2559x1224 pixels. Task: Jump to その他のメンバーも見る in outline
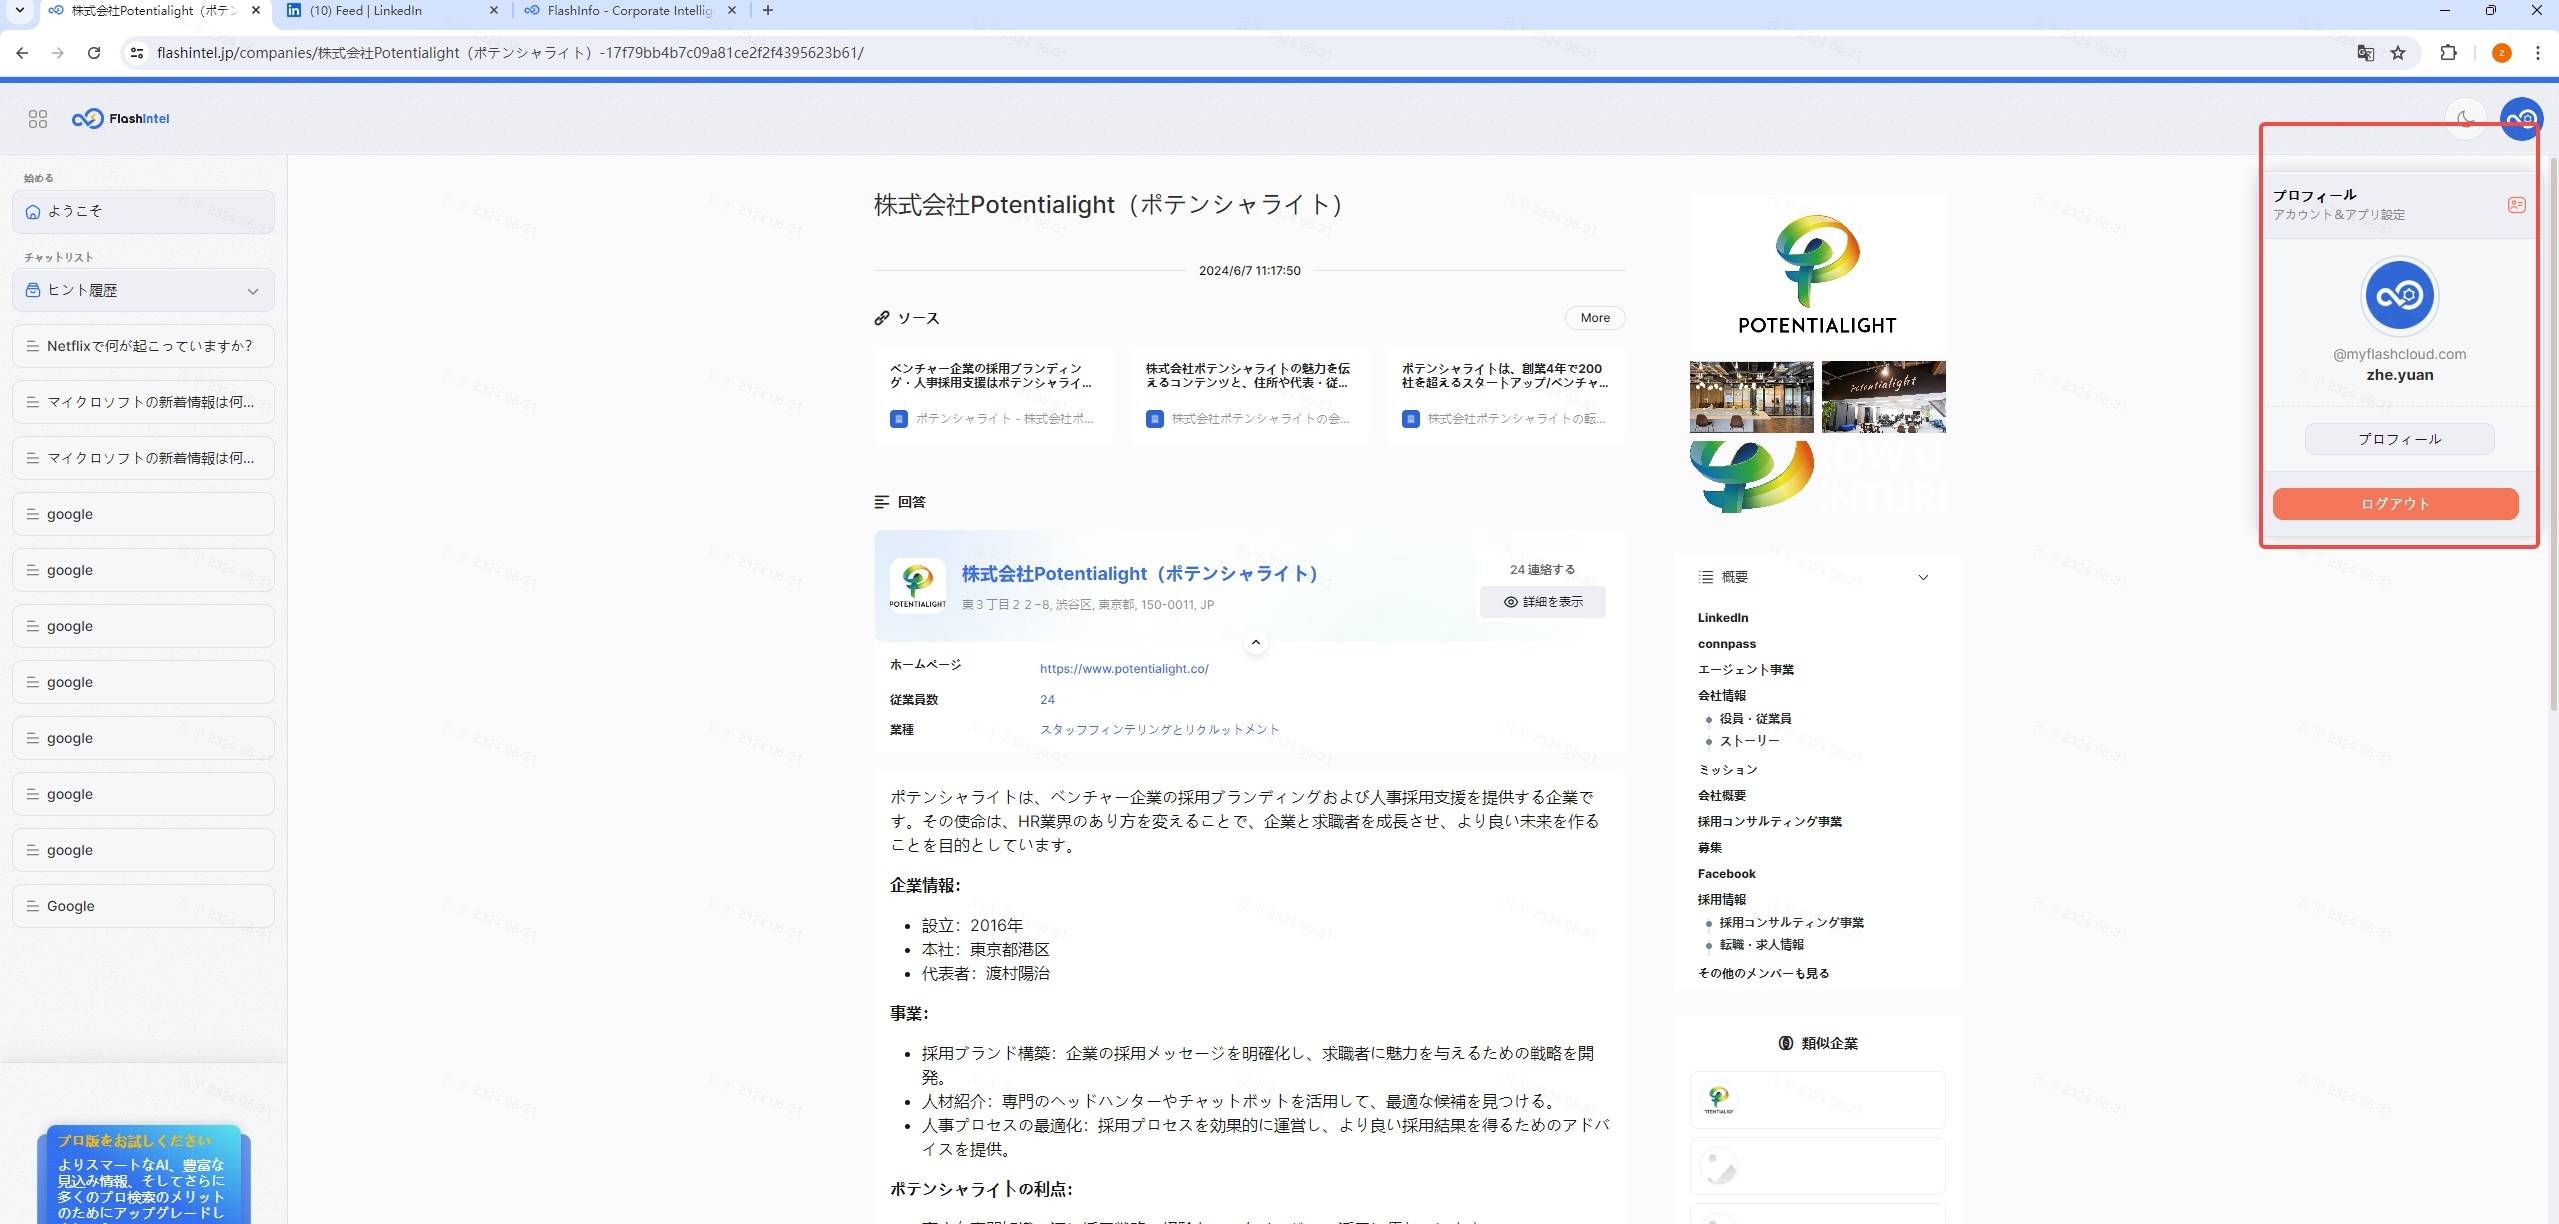point(1763,974)
